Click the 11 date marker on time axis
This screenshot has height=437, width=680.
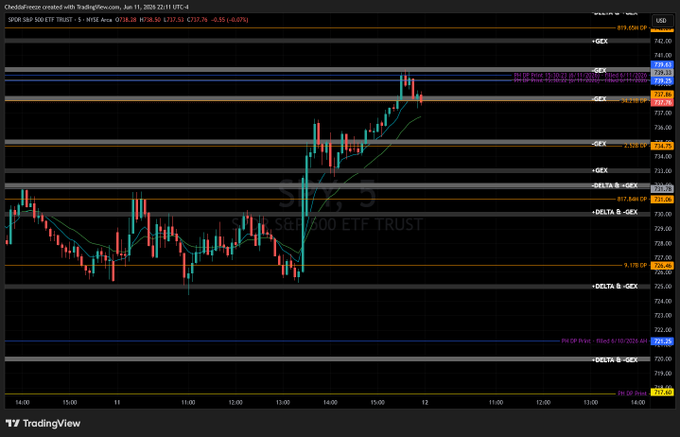pos(117,403)
